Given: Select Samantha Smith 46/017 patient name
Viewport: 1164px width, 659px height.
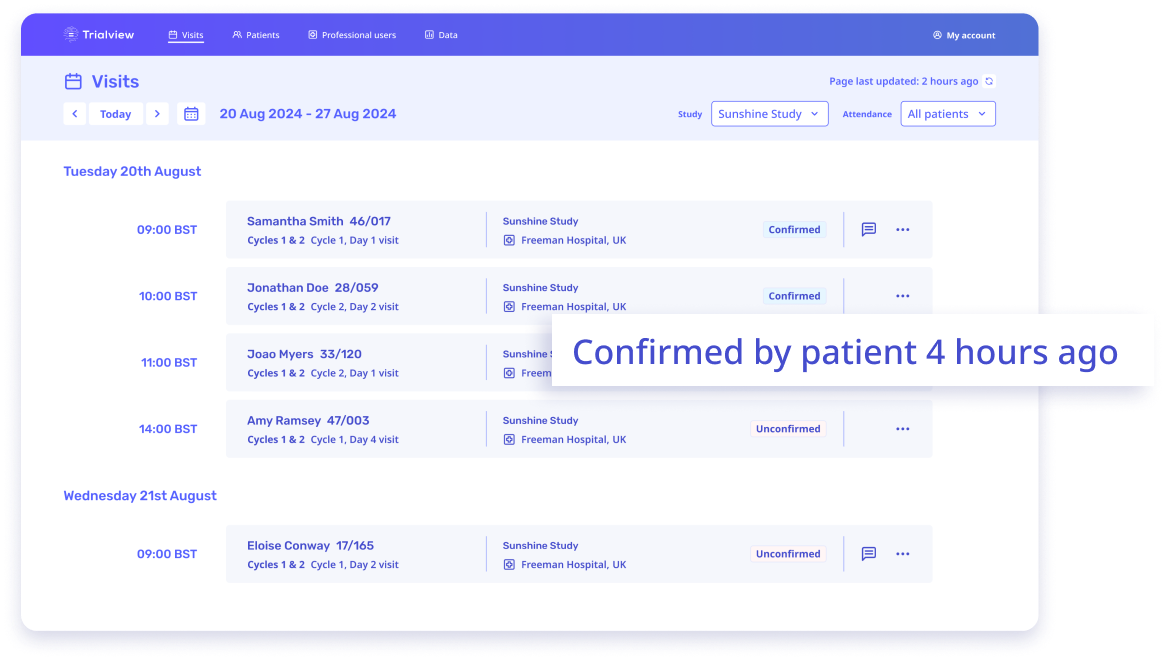Looking at the screenshot, I should (x=318, y=221).
